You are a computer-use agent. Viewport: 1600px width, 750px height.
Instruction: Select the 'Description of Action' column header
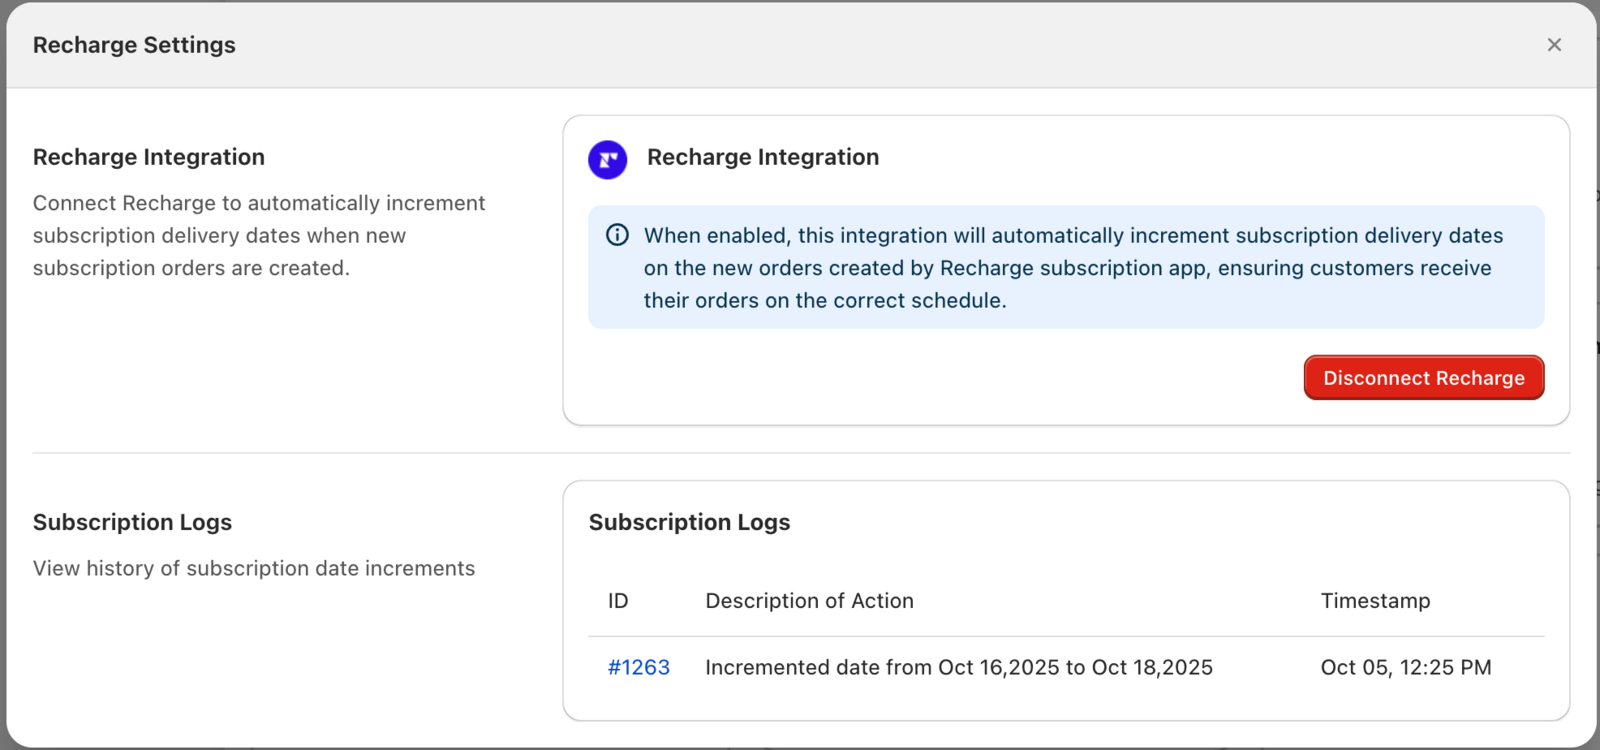point(809,601)
